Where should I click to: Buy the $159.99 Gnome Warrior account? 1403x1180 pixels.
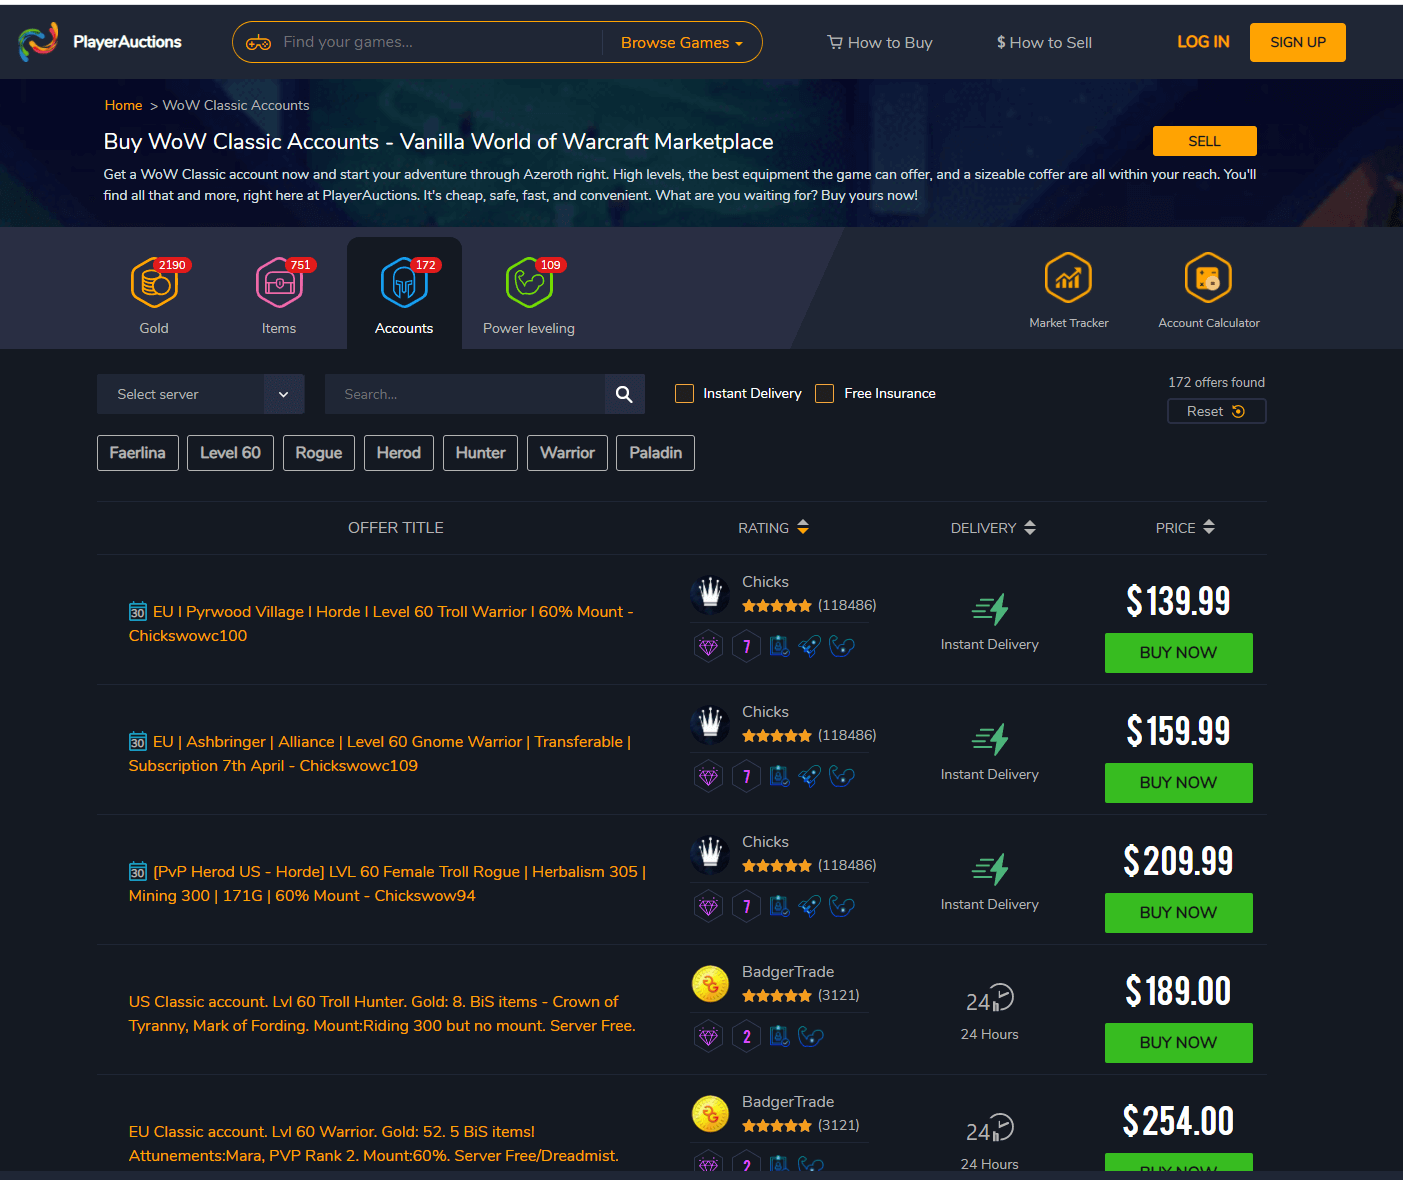point(1178,783)
